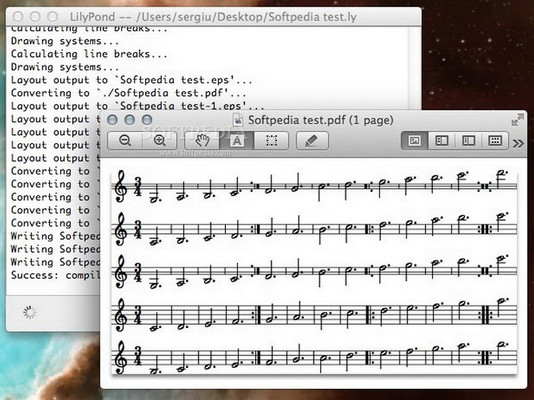Click the last staff in the PDF
Image resolution: width=534 pixels, height=400 pixels.
click(x=315, y=358)
